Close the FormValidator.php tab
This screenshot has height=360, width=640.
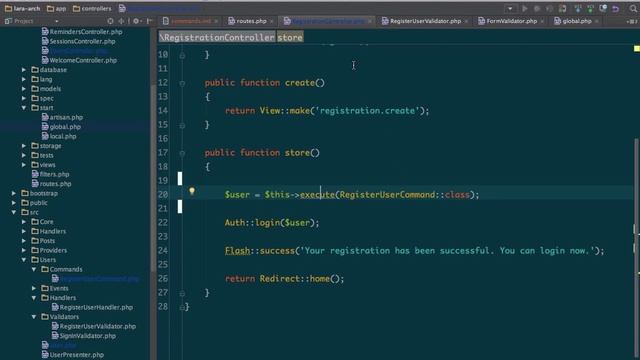pyautogui.click(x=542, y=21)
